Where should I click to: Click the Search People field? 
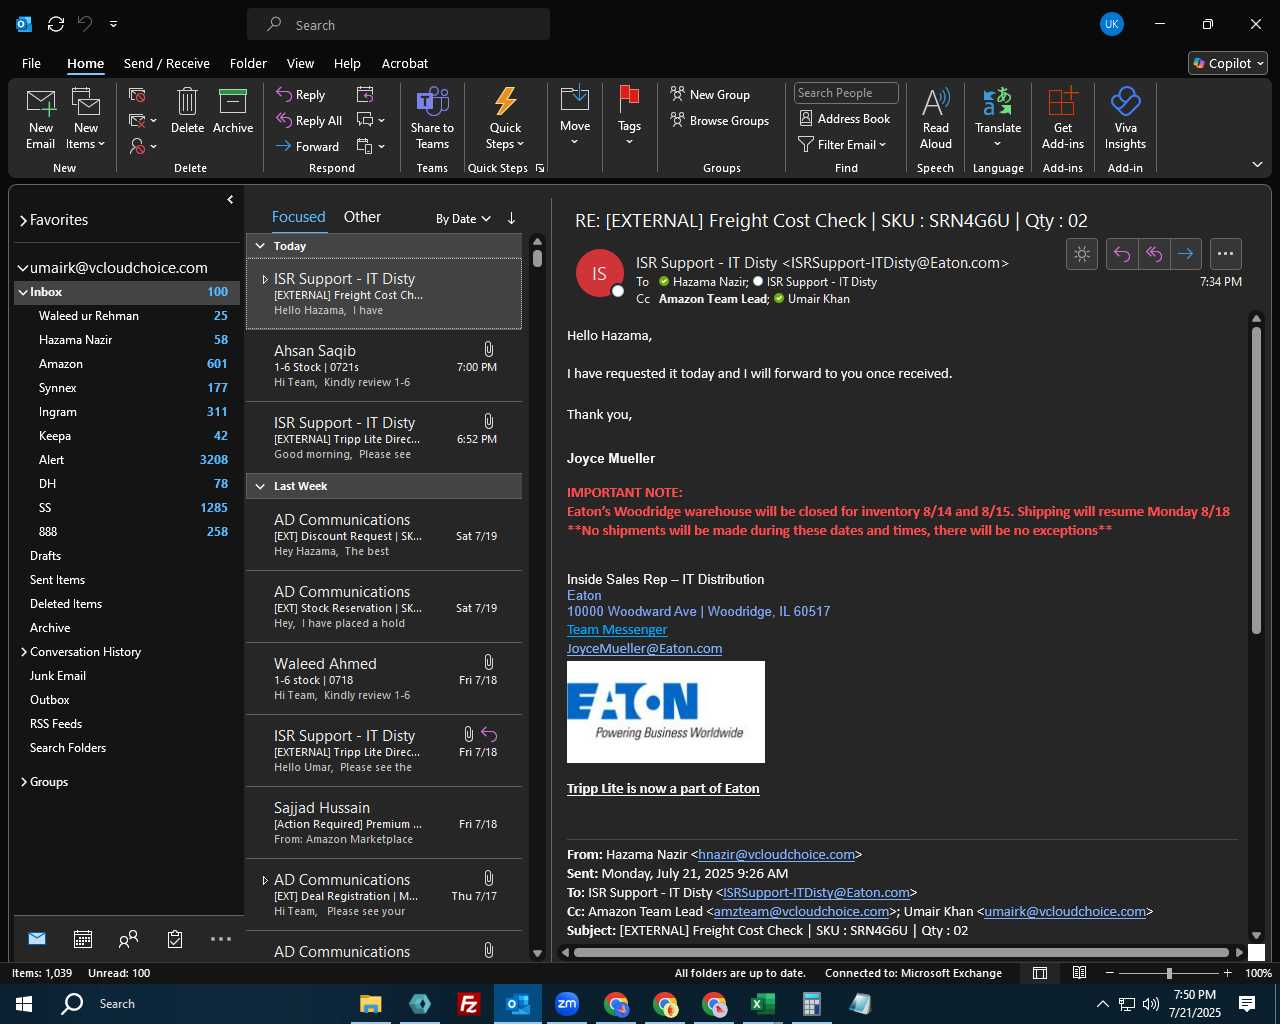[x=846, y=93]
